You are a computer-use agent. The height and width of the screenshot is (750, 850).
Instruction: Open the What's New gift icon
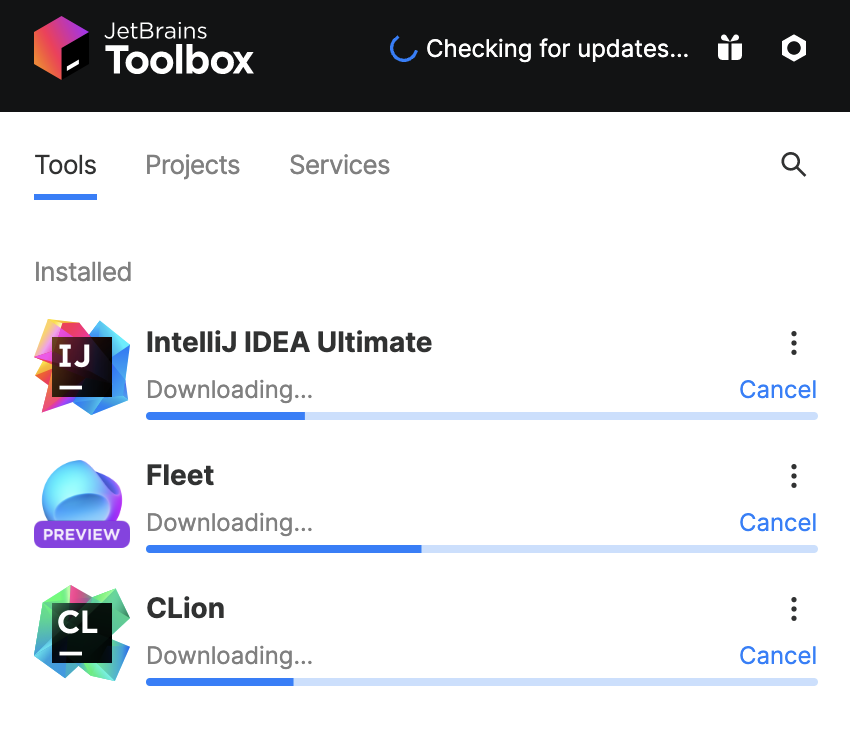[x=730, y=48]
